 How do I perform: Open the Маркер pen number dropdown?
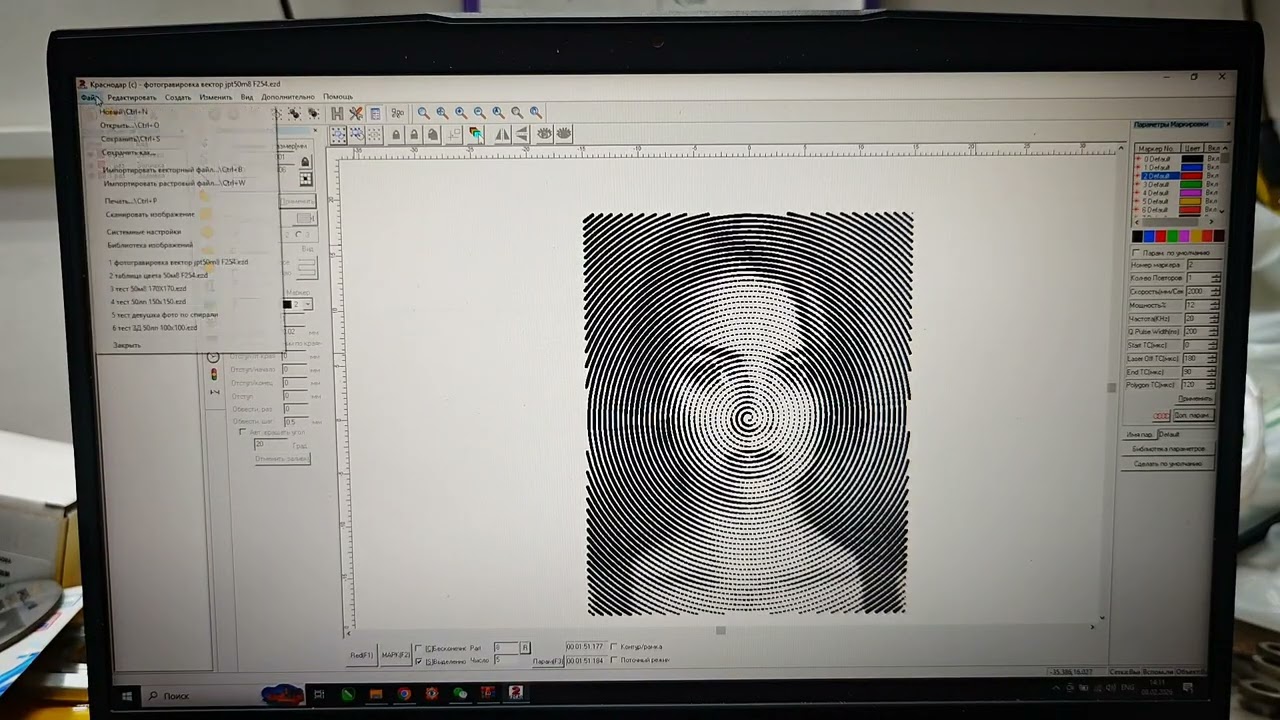[x=307, y=304]
